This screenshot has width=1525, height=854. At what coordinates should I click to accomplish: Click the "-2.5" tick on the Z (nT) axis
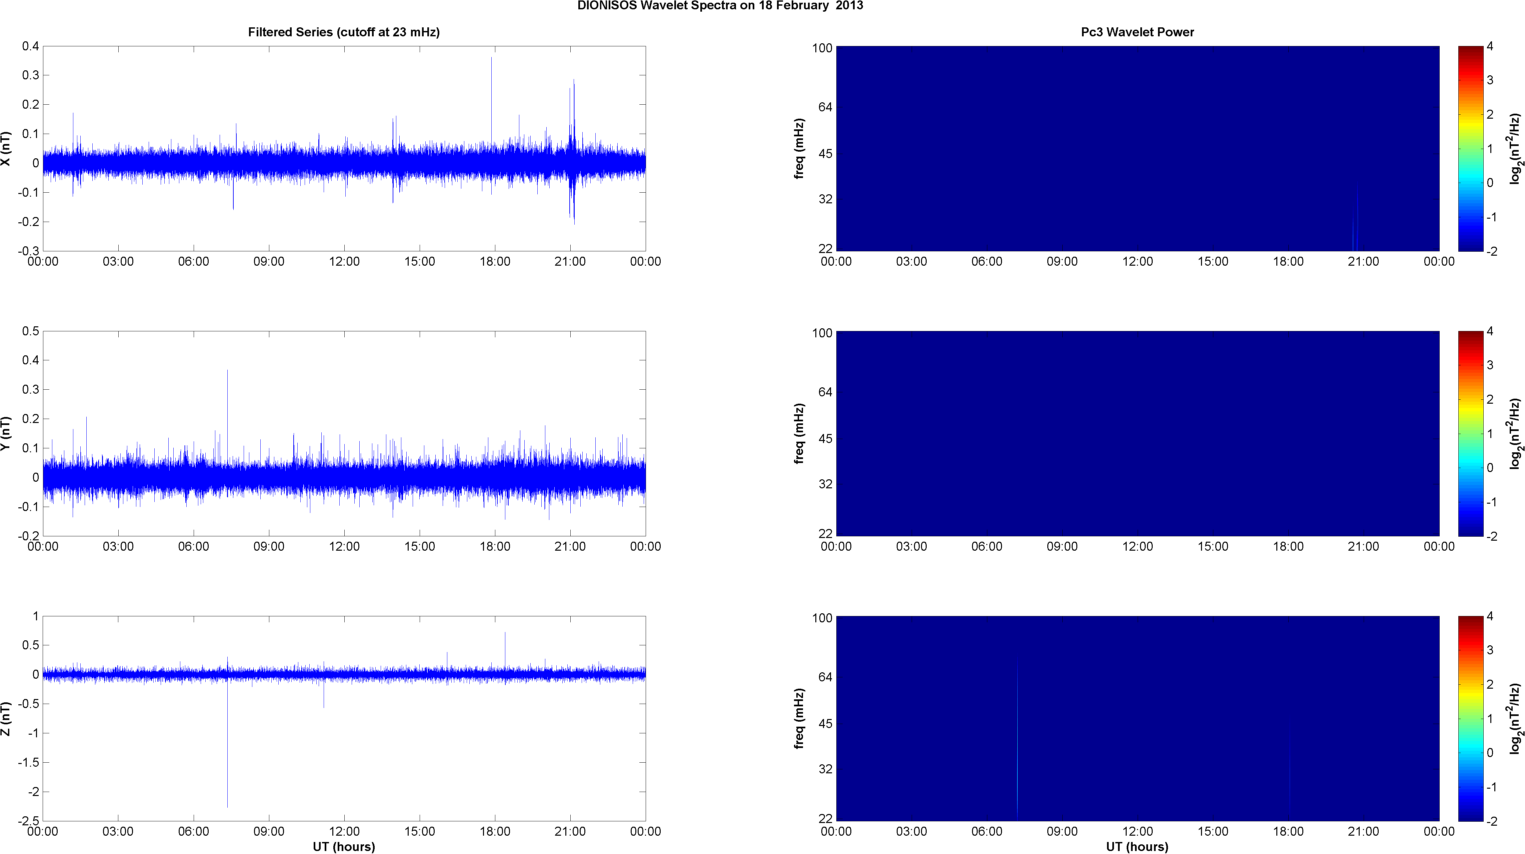[x=27, y=821]
